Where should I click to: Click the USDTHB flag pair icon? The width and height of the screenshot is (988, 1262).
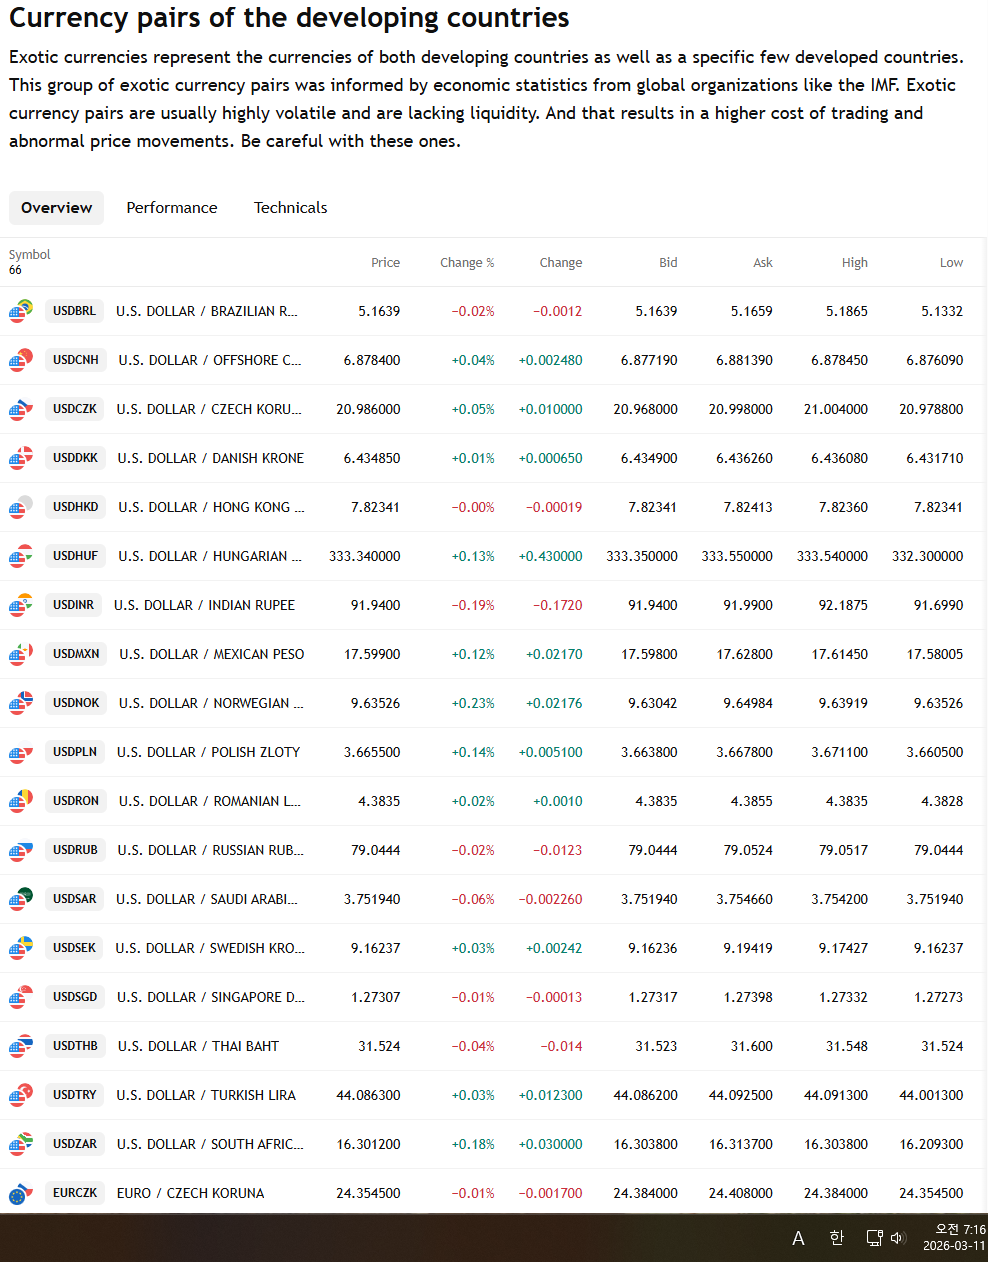[x=21, y=1046]
